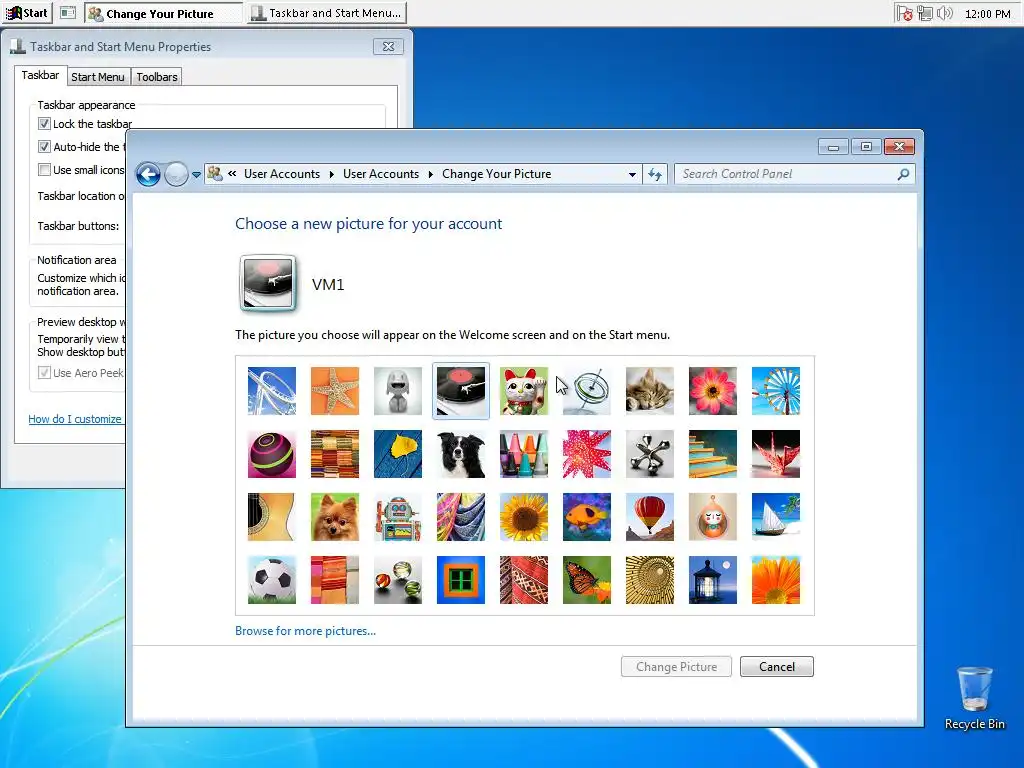Select the lighthouse lantern picture
This screenshot has height=768, width=1024.
712,580
